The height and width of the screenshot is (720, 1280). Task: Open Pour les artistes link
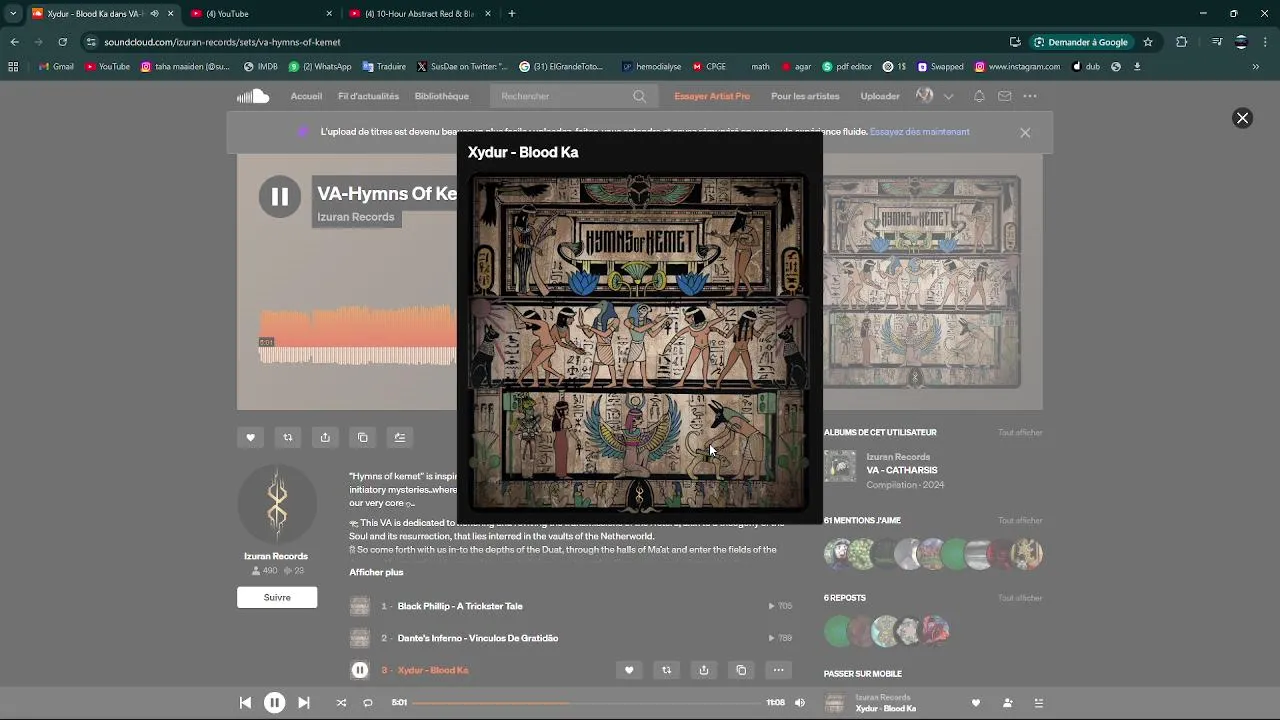point(805,96)
